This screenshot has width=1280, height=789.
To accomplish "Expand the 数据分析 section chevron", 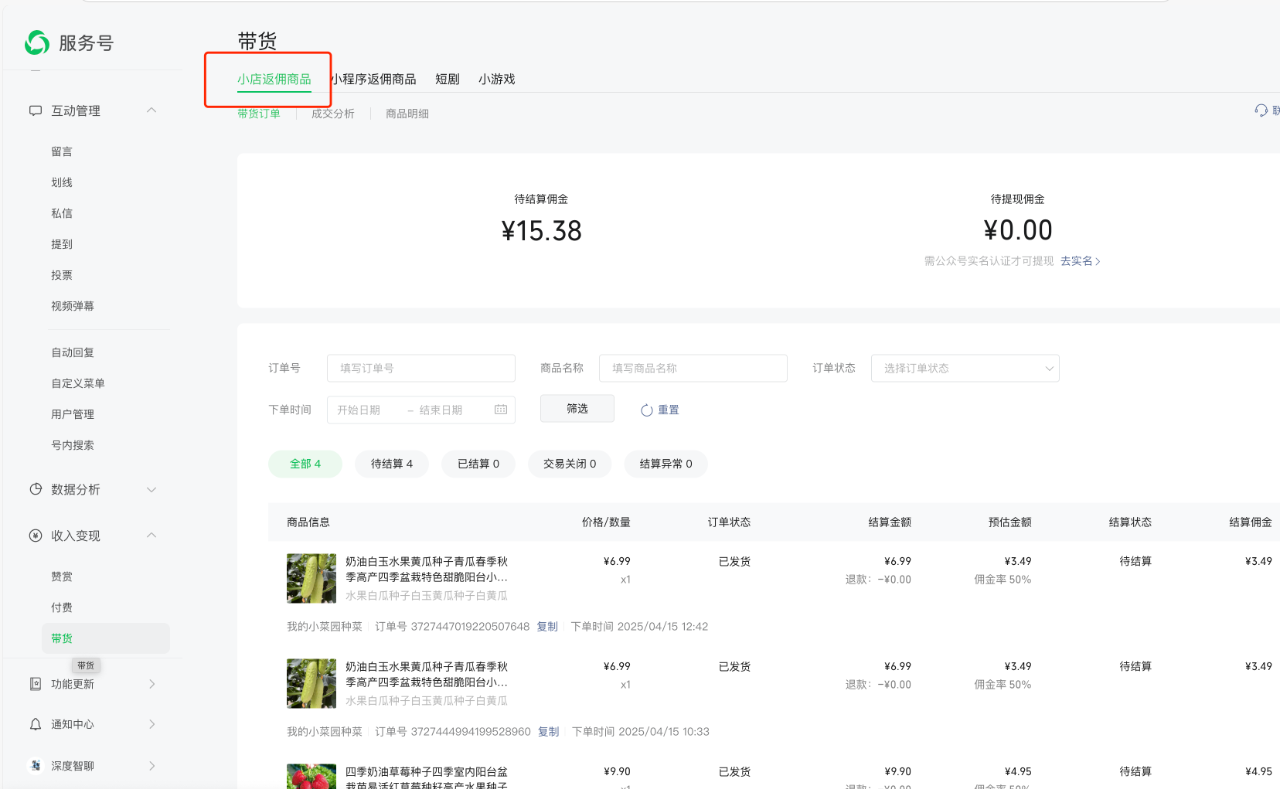I will pyautogui.click(x=152, y=489).
